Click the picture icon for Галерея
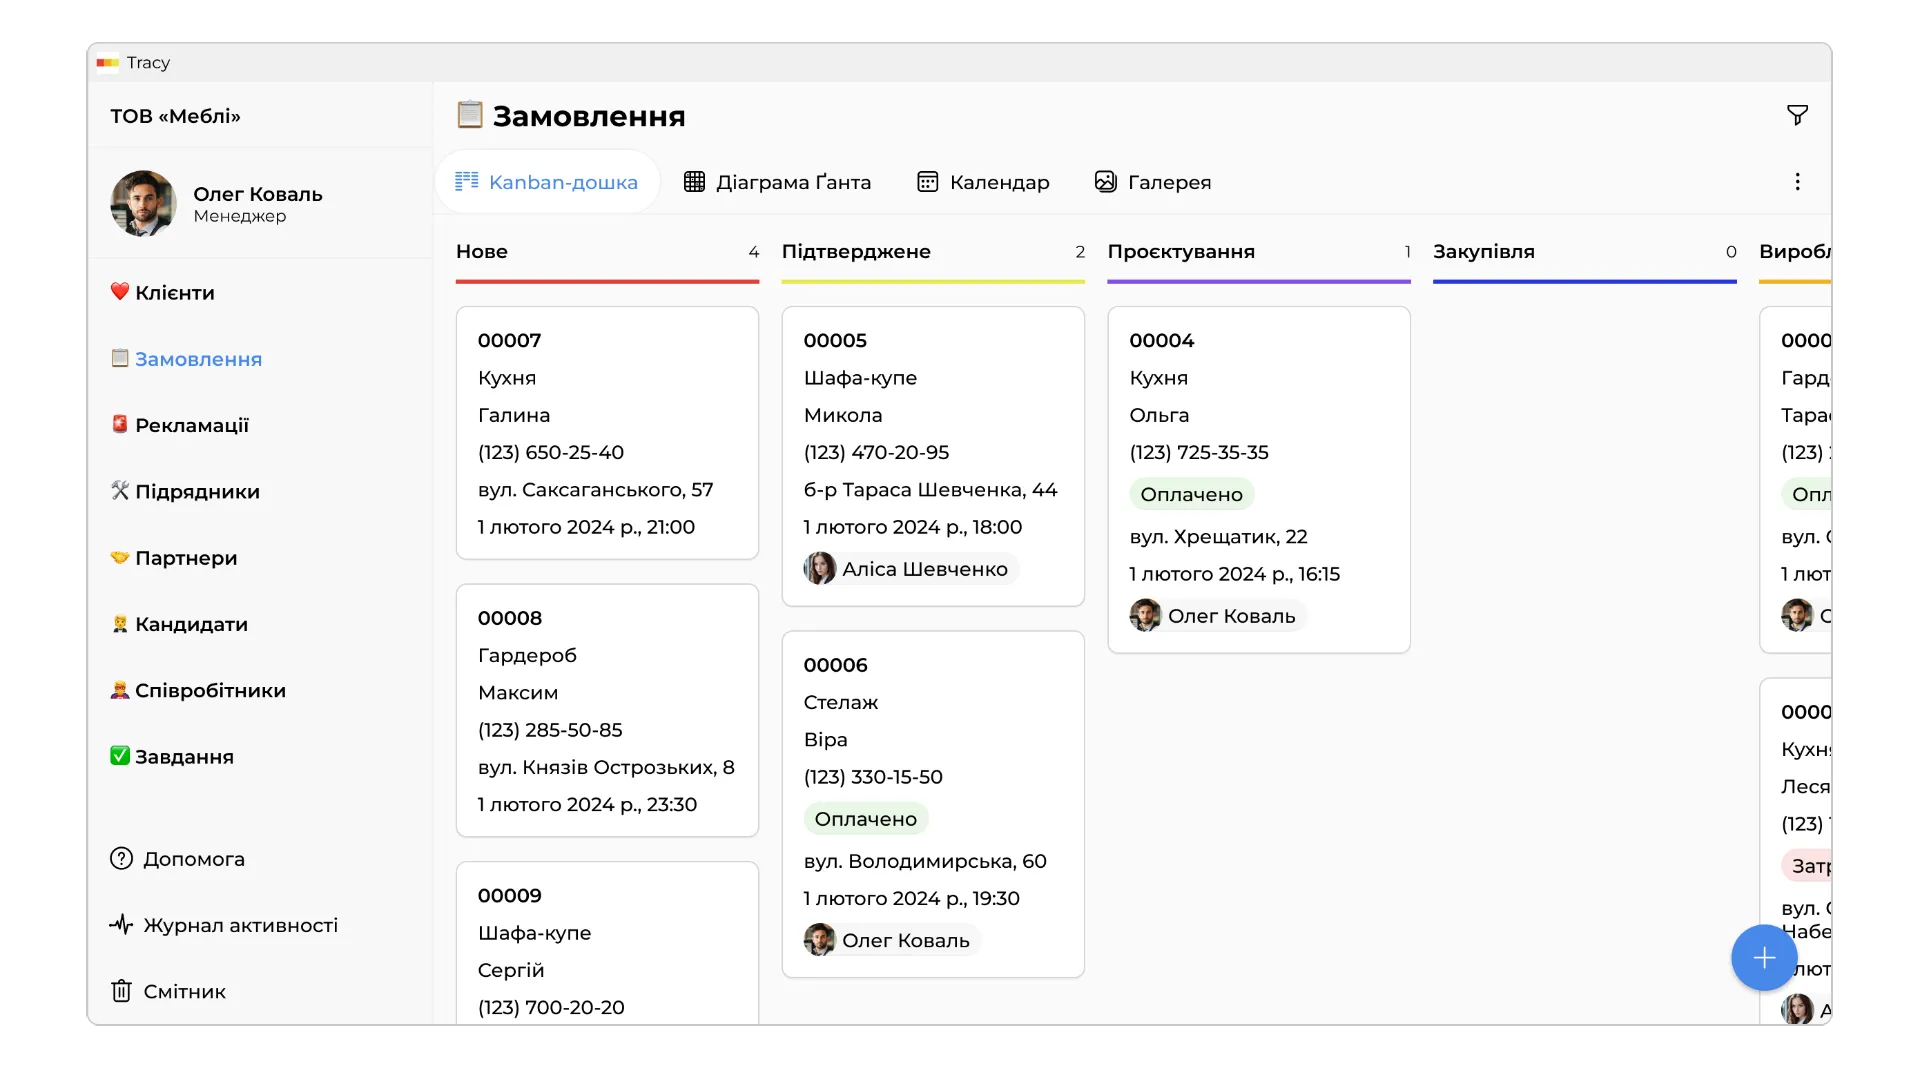This screenshot has height=1067, width=1920. pyautogui.click(x=1105, y=182)
